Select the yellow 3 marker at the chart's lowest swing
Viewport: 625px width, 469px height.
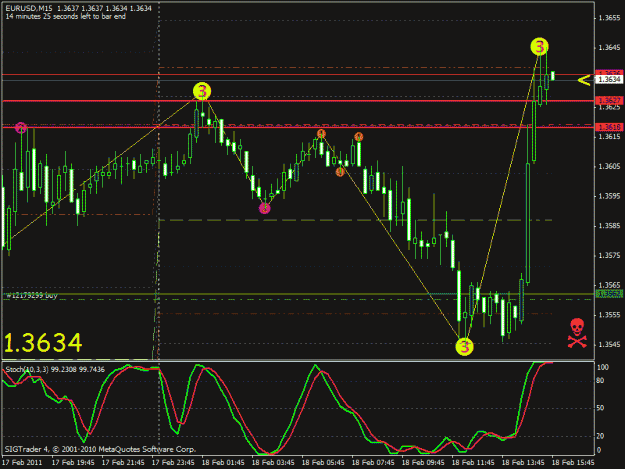click(464, 346)
